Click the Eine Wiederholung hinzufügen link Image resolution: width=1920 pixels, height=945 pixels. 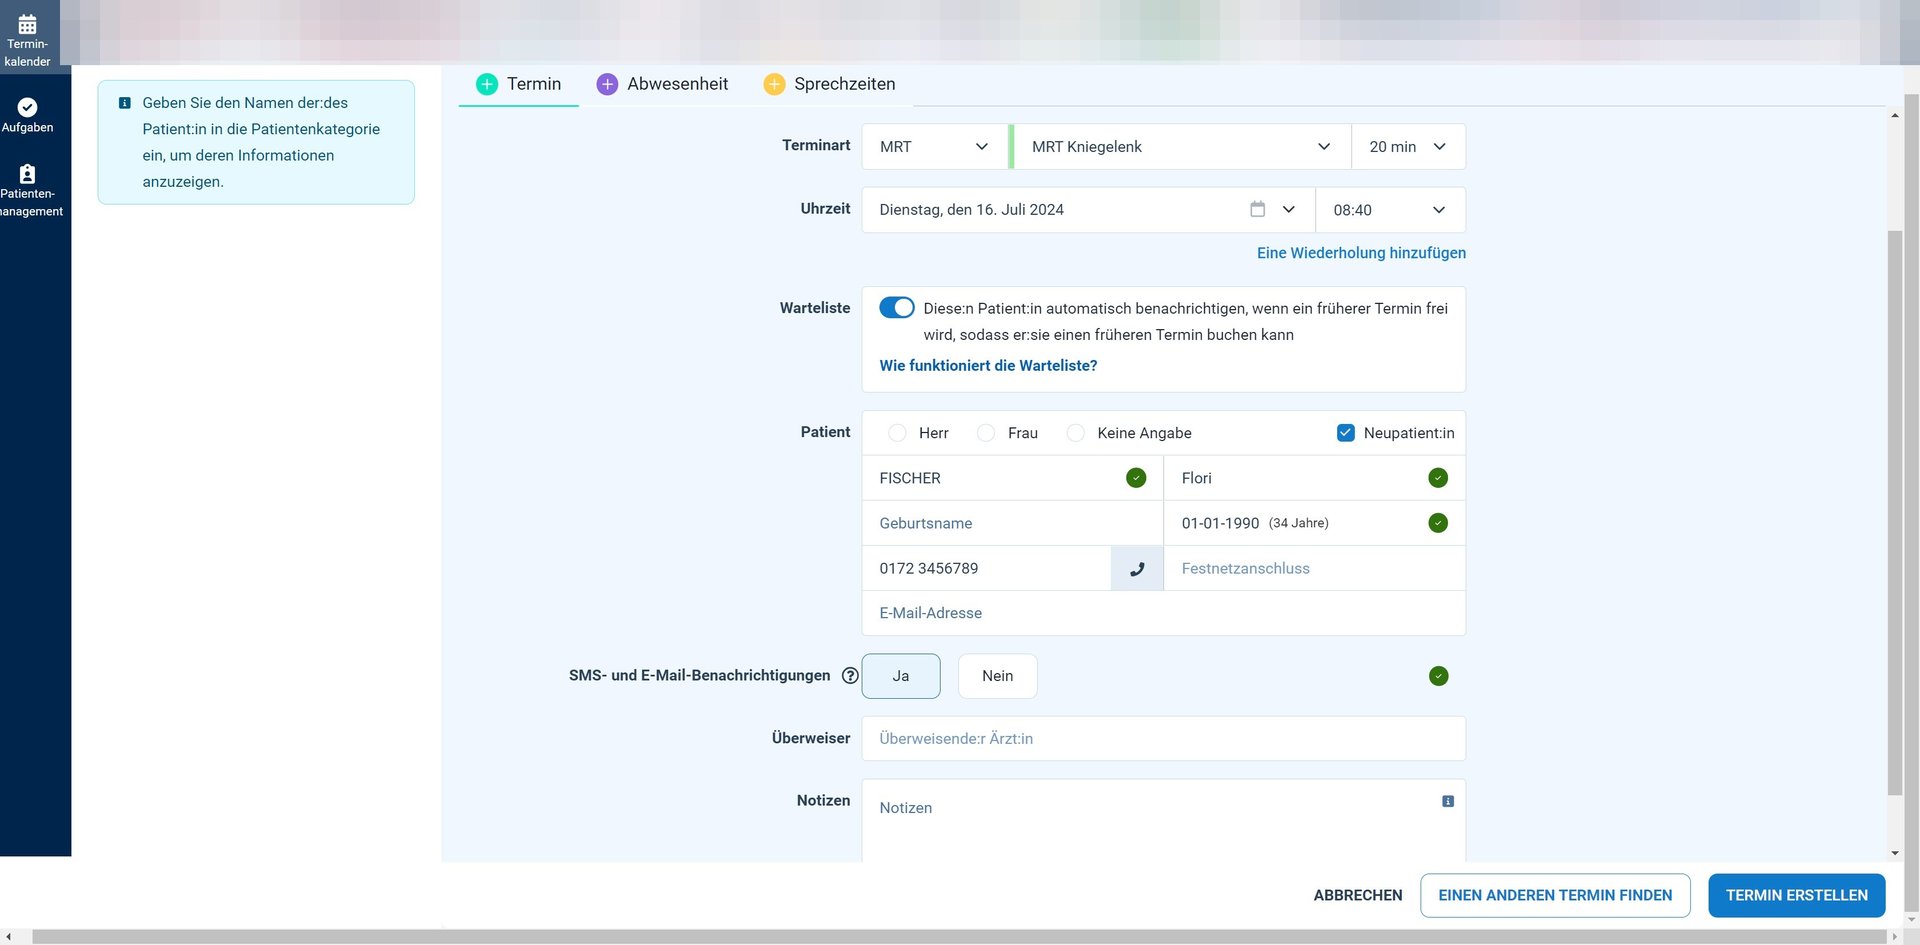tap(1361, 253)
